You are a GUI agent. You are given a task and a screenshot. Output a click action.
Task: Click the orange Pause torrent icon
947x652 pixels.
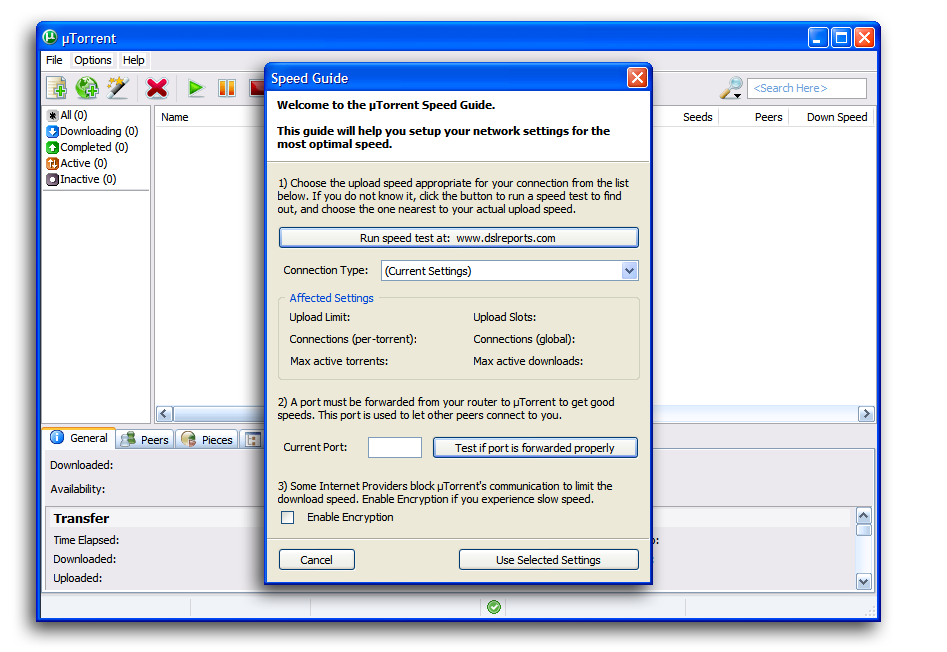227,88
